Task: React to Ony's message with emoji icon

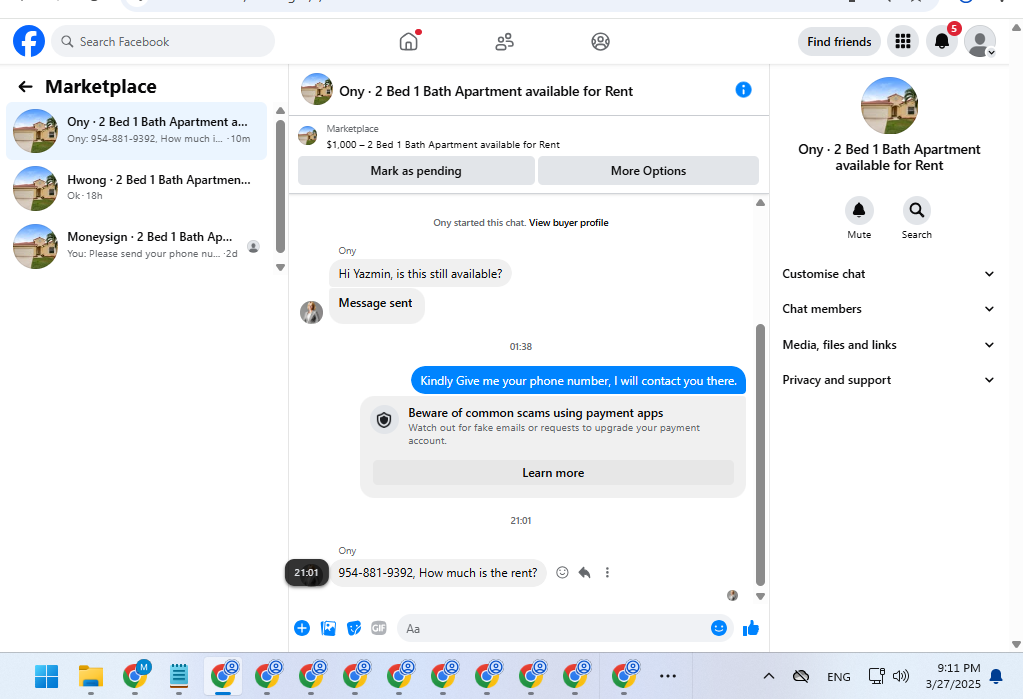Action: (x=562, y=572)
